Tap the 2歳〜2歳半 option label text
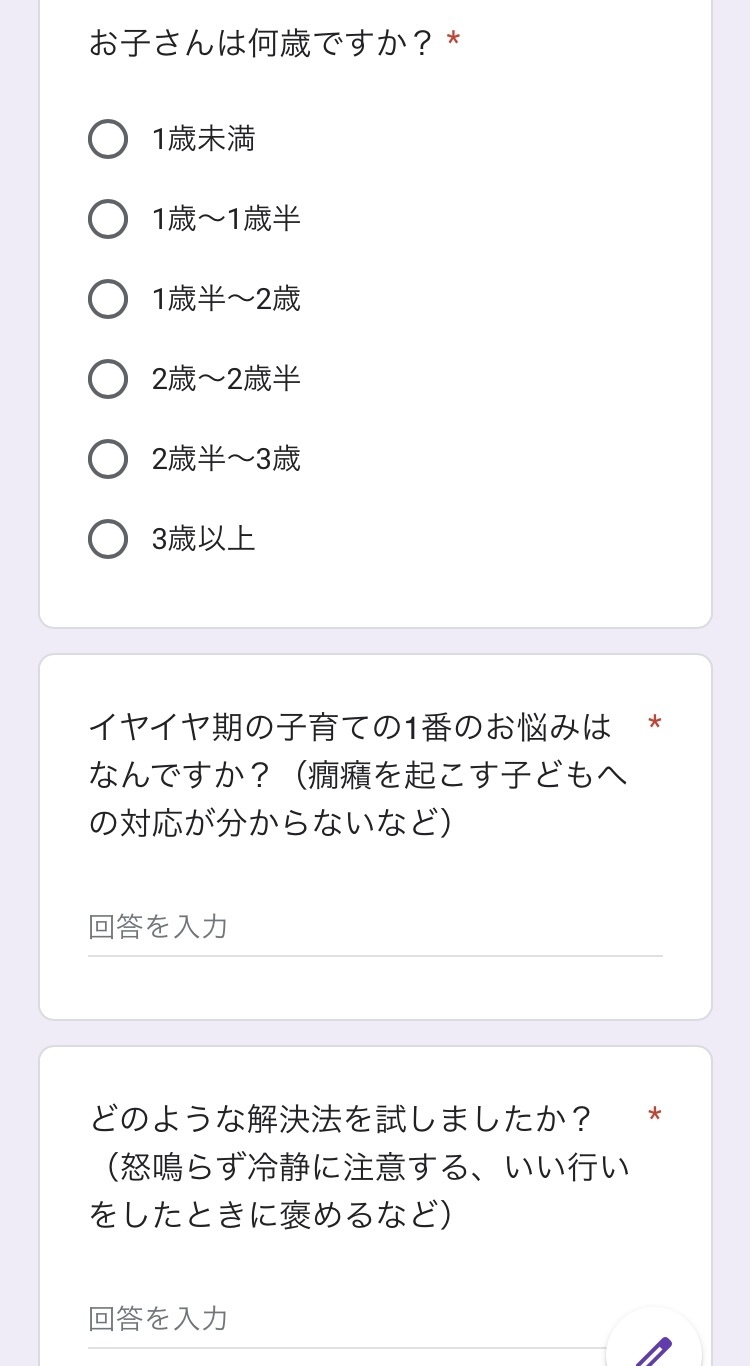This screenshot has width=750, height=1366. tap(226, 379)
